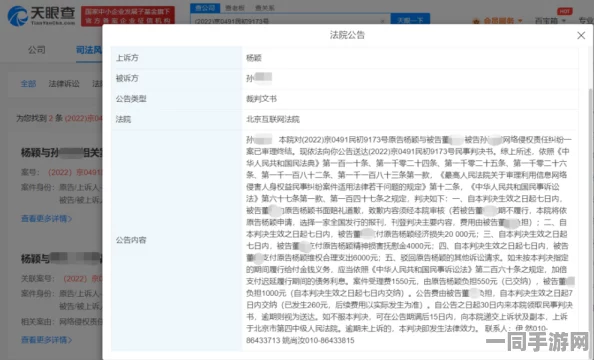Click the red HOT badge
This screenshot has width=594, height=360.
pos(564,11)
